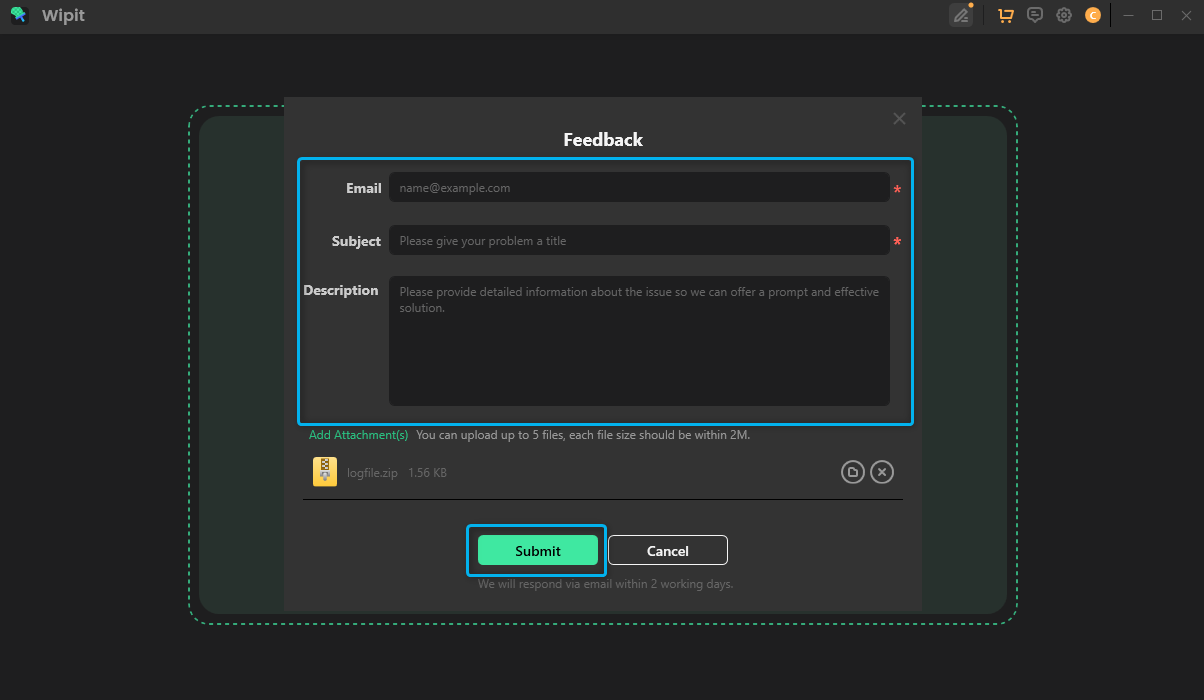Open the shopping cart store icon
The height and width of the screenshot is (700, 1204).
coord(1005,15)
